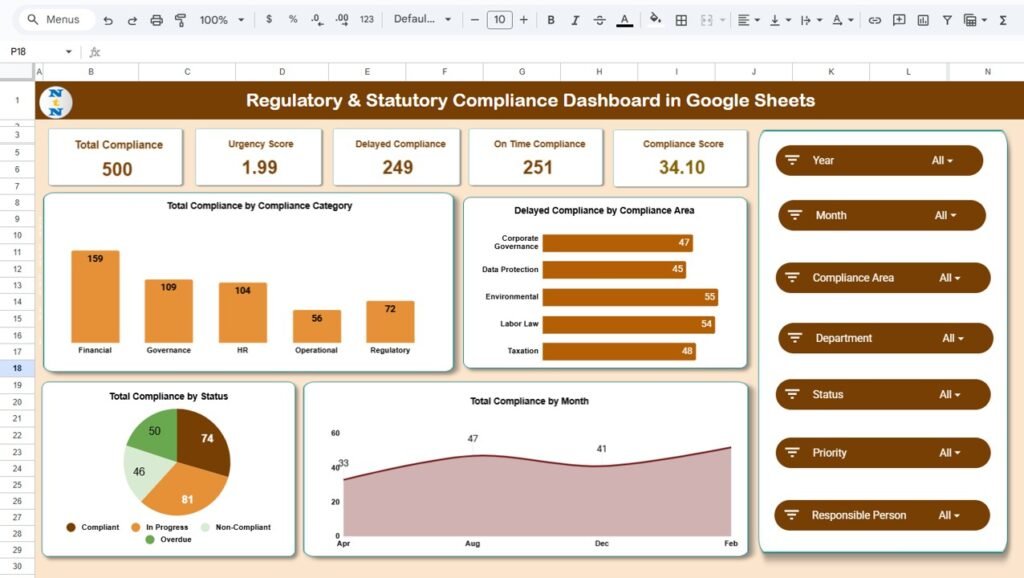Screen dimensions: 1024x578
Task: Open the fill color picker
Action: [x=655, y=20]
